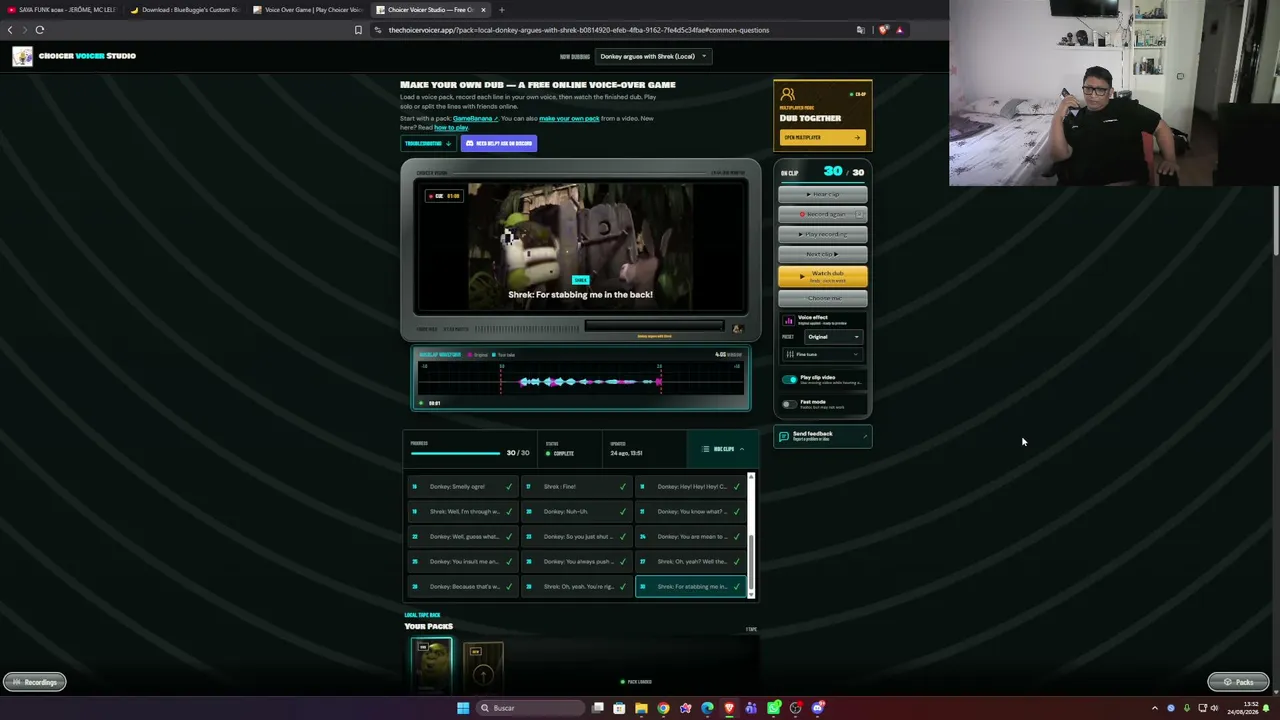Screen dimensions: 1280x720
Task: Open File Explorer from taskbar
Action: [641, 708]
